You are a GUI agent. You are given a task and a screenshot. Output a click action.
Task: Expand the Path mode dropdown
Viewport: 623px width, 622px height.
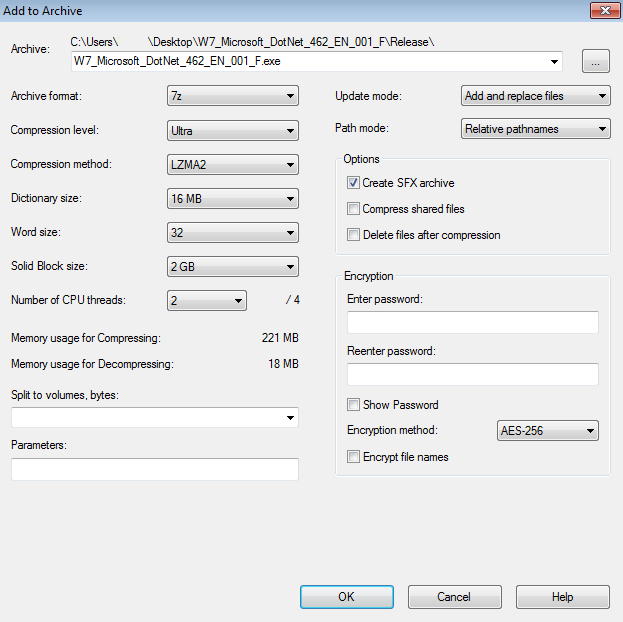point(535,129)
